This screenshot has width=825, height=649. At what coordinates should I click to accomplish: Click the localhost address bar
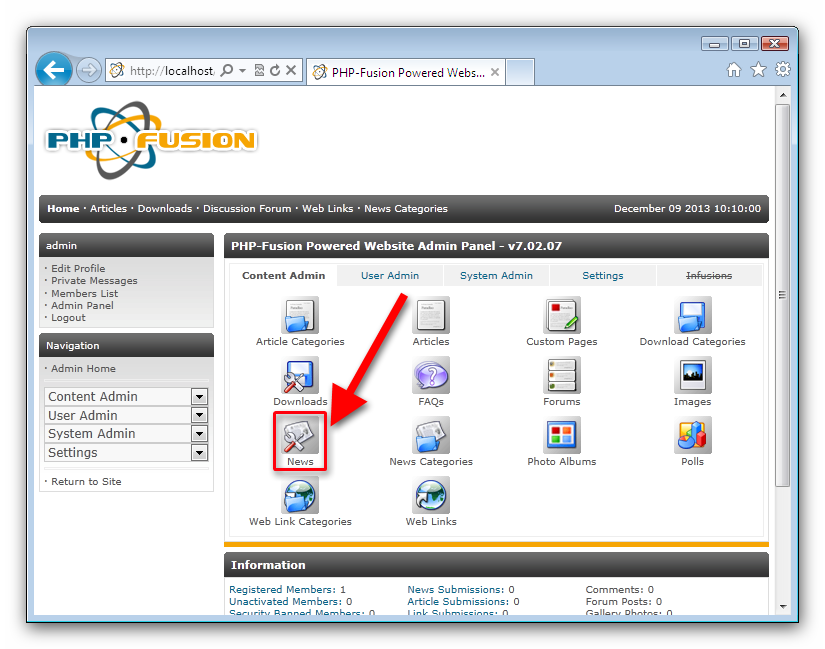pos(170,71)
